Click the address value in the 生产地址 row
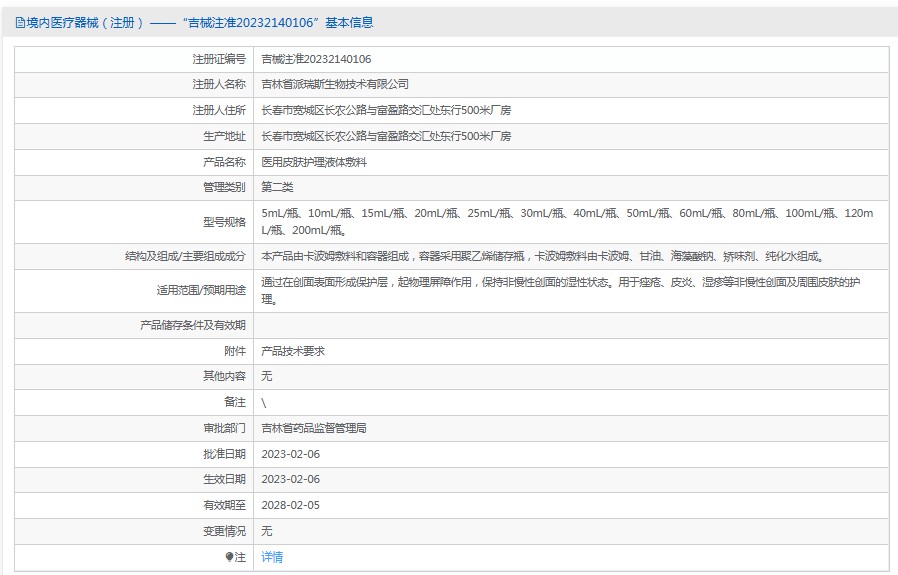The image size is (898, 575). click(x=386, y=136)
